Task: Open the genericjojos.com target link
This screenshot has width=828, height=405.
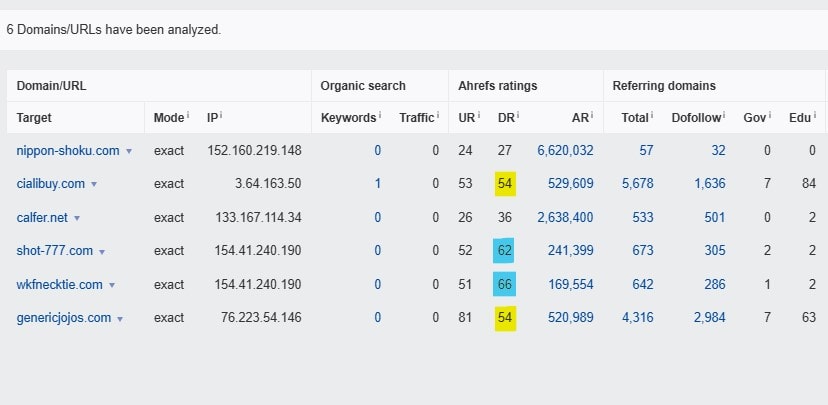Action: (x=64, y=318)
